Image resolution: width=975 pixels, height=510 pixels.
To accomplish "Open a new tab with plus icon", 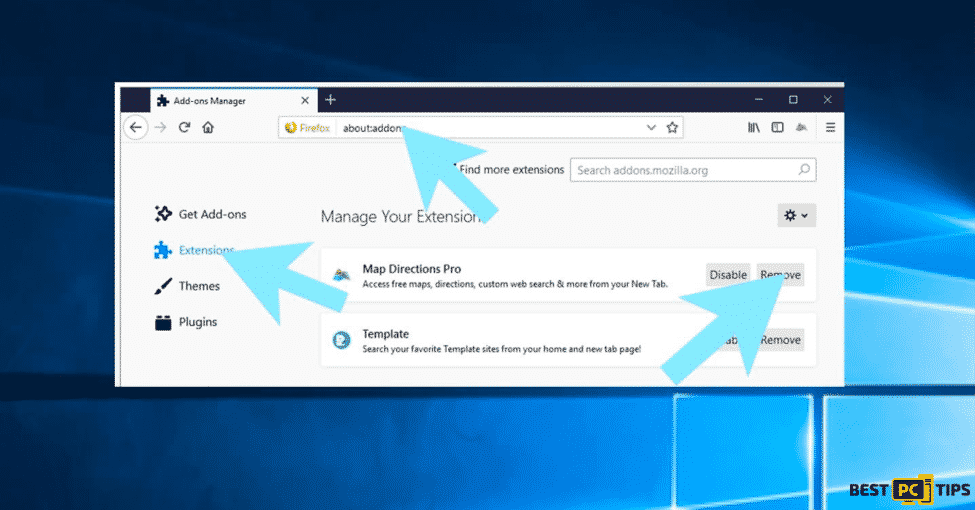I will click(x=330, y=100).
